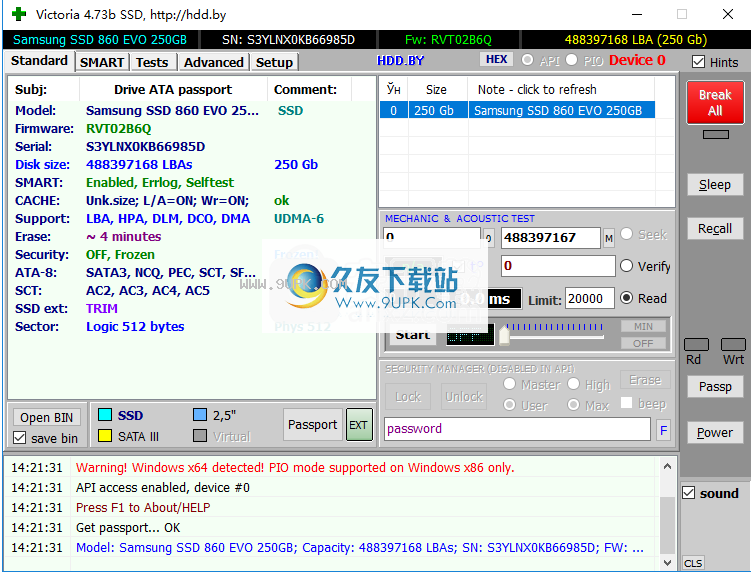Click the cyan SSD color indicator
751x573 pixels.
(105, 414)
